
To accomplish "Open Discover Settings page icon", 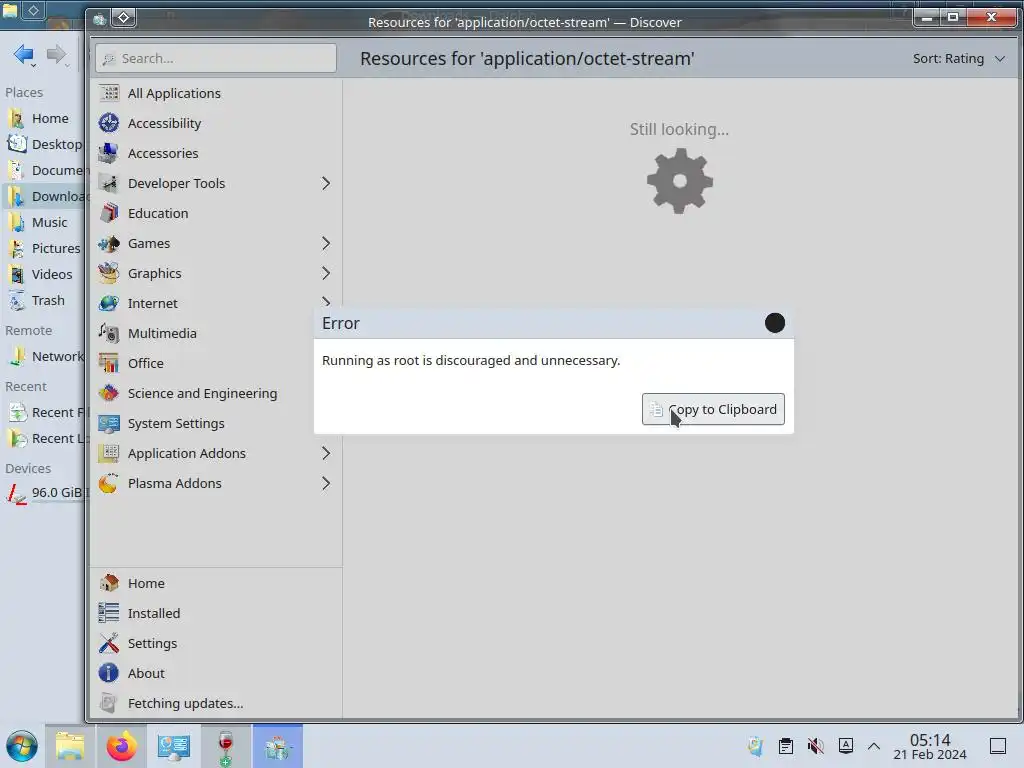I will tap(109, 643).
